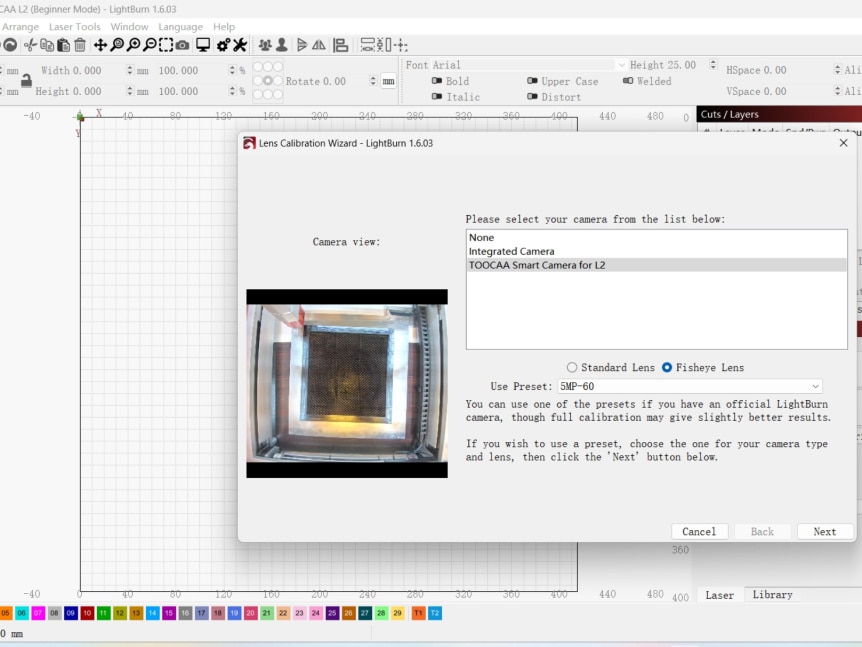Screen dimensions: 862x647
Task: Open the Help menu
Action: (224, 27)
